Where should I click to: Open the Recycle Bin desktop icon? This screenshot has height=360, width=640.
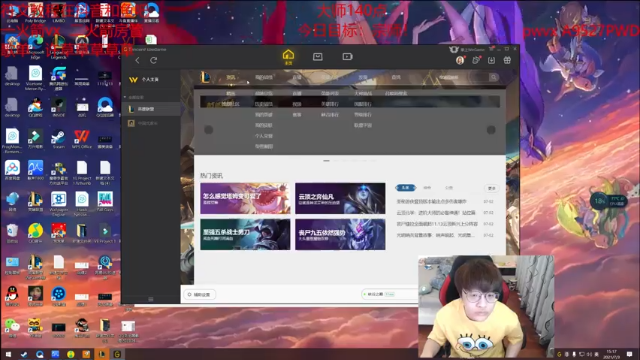point(12,233)
